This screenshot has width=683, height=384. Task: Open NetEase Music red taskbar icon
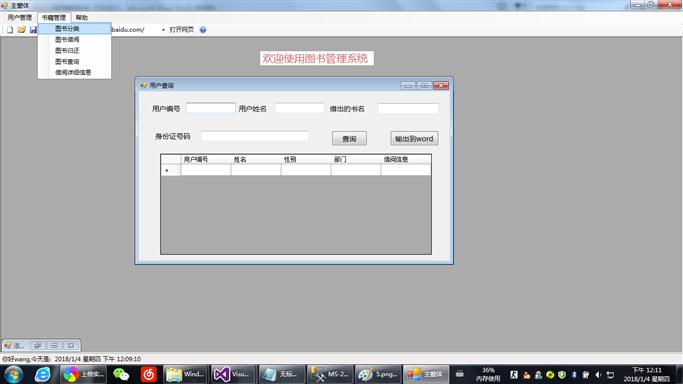tap(149, 374)
